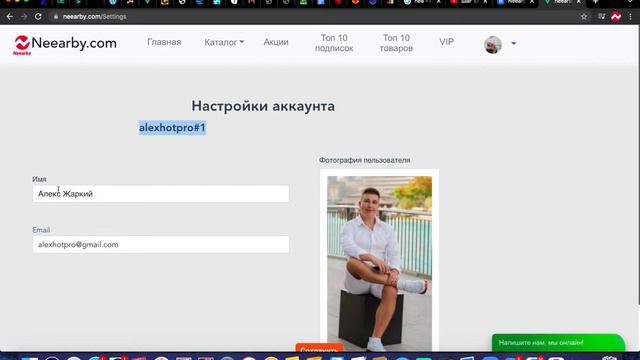Click the page vertical scrollbar
Screen dimensions: 640x360
coord(638,165)
